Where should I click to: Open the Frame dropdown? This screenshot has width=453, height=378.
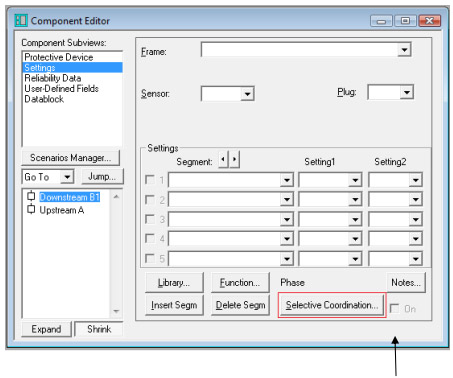click(404, 50)
